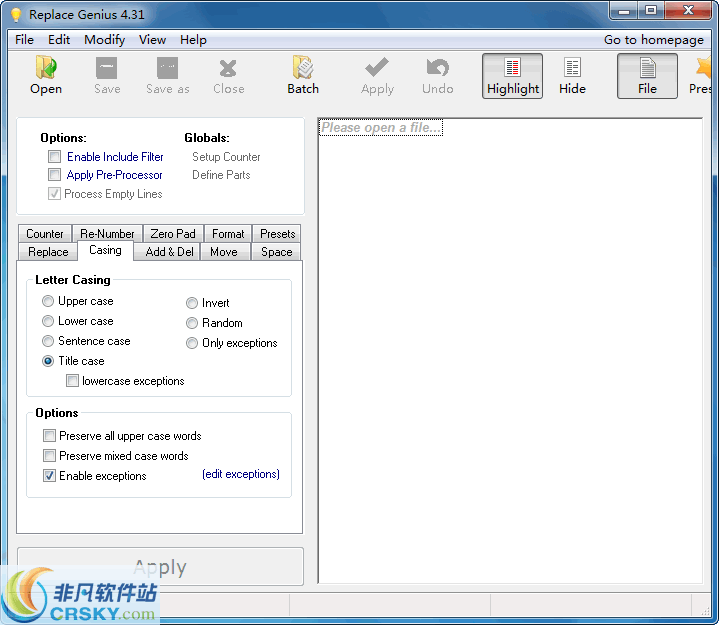Click the Hide toolbar icon

[x=572, y=76]
